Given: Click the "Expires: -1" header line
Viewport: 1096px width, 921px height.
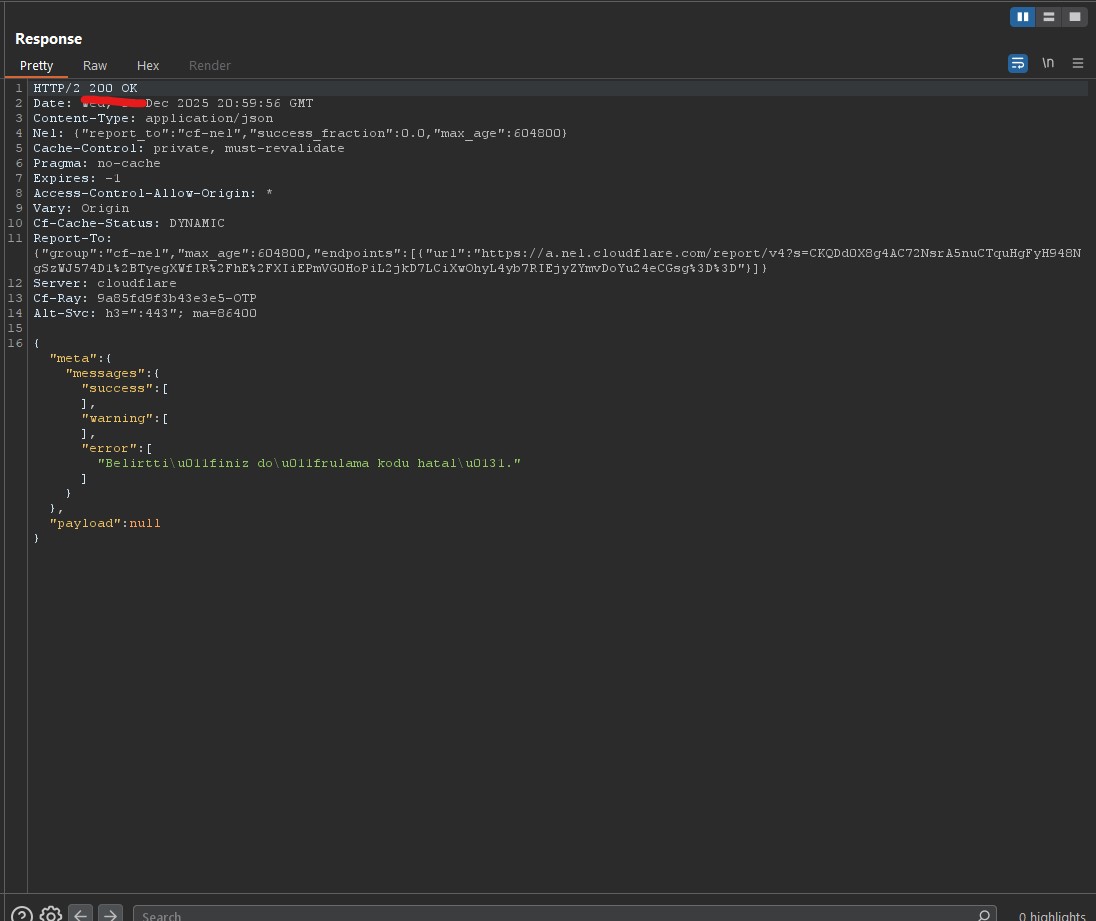Looking at the screenshot, I should (77, 178).
